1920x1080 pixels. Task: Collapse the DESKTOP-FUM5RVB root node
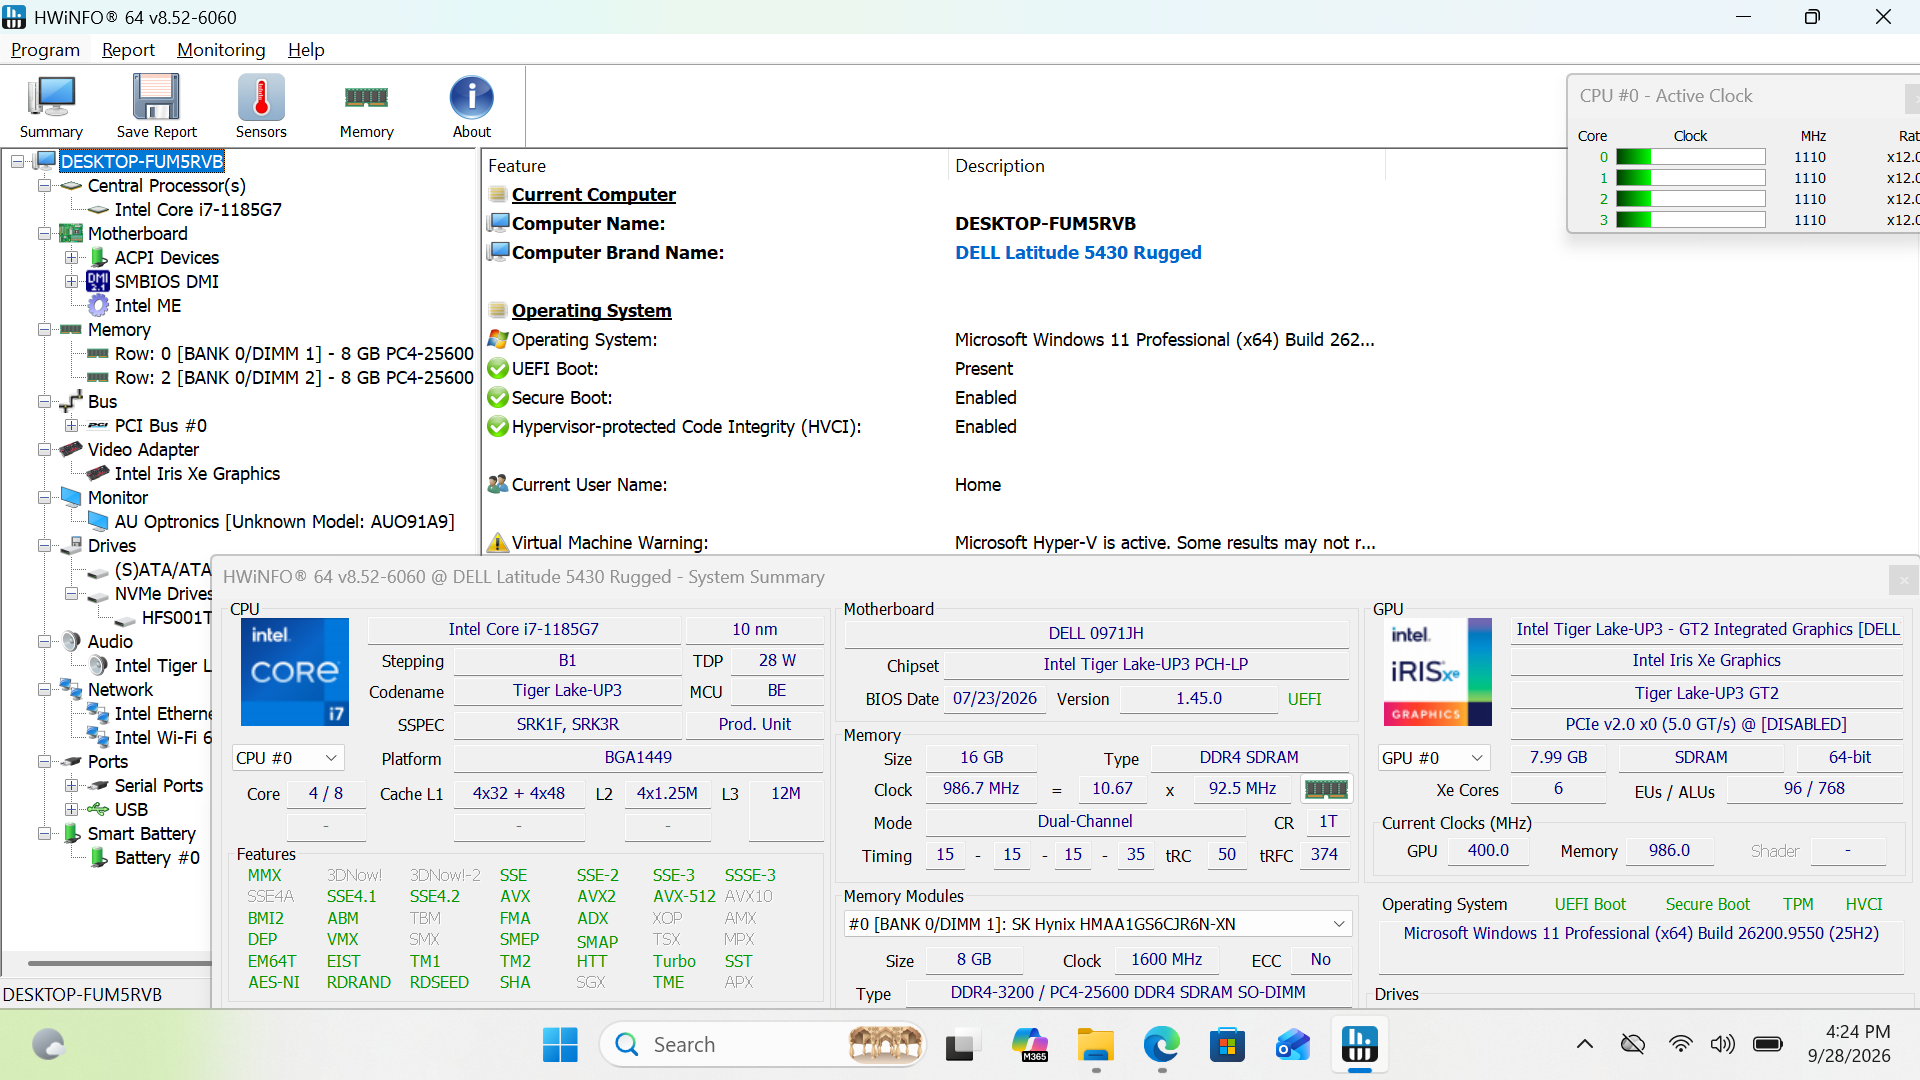(x=18, y=161)
